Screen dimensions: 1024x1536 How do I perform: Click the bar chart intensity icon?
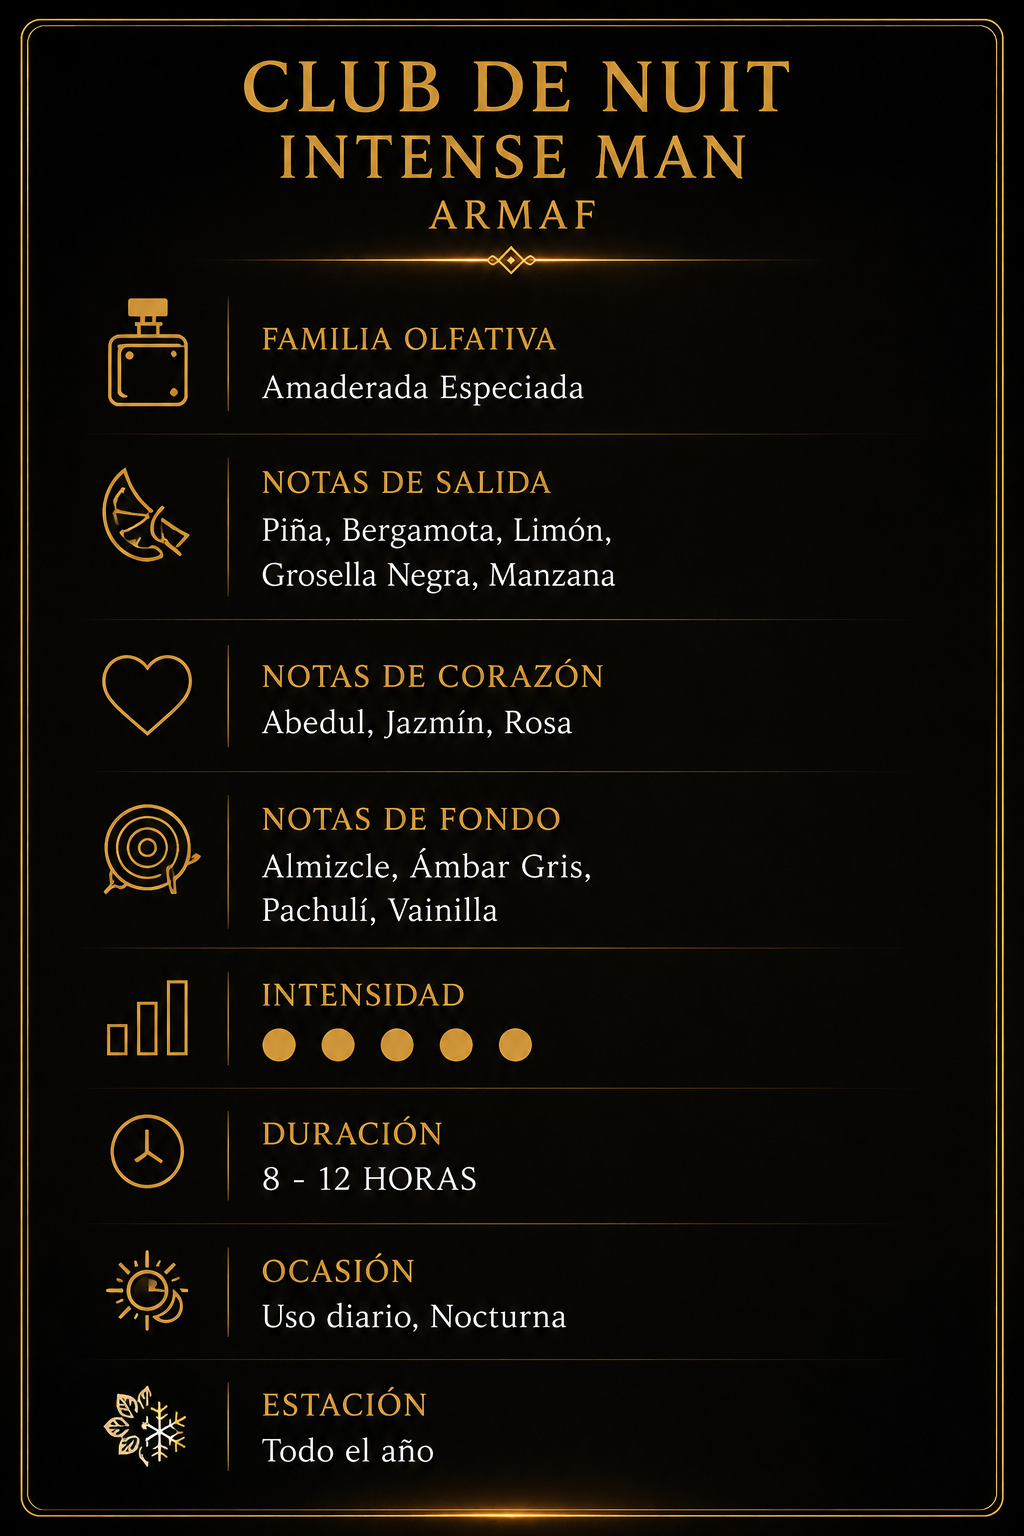148,1018
